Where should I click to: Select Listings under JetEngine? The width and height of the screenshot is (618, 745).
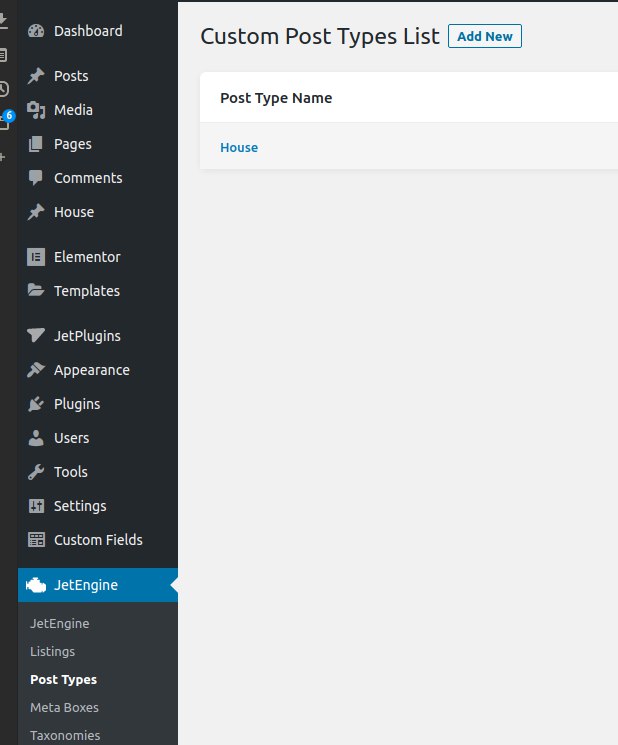coord(53,651)
